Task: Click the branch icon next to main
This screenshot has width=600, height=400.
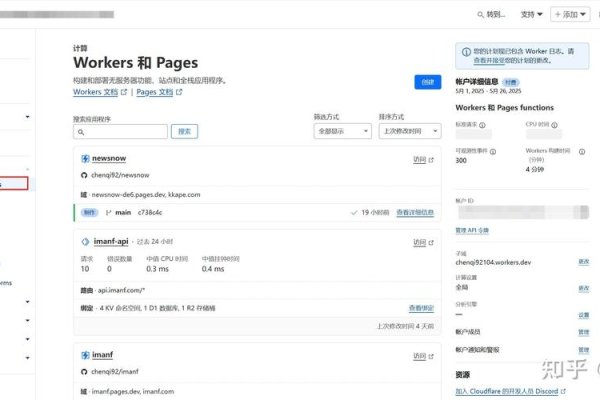Action: tap(108, 212)
